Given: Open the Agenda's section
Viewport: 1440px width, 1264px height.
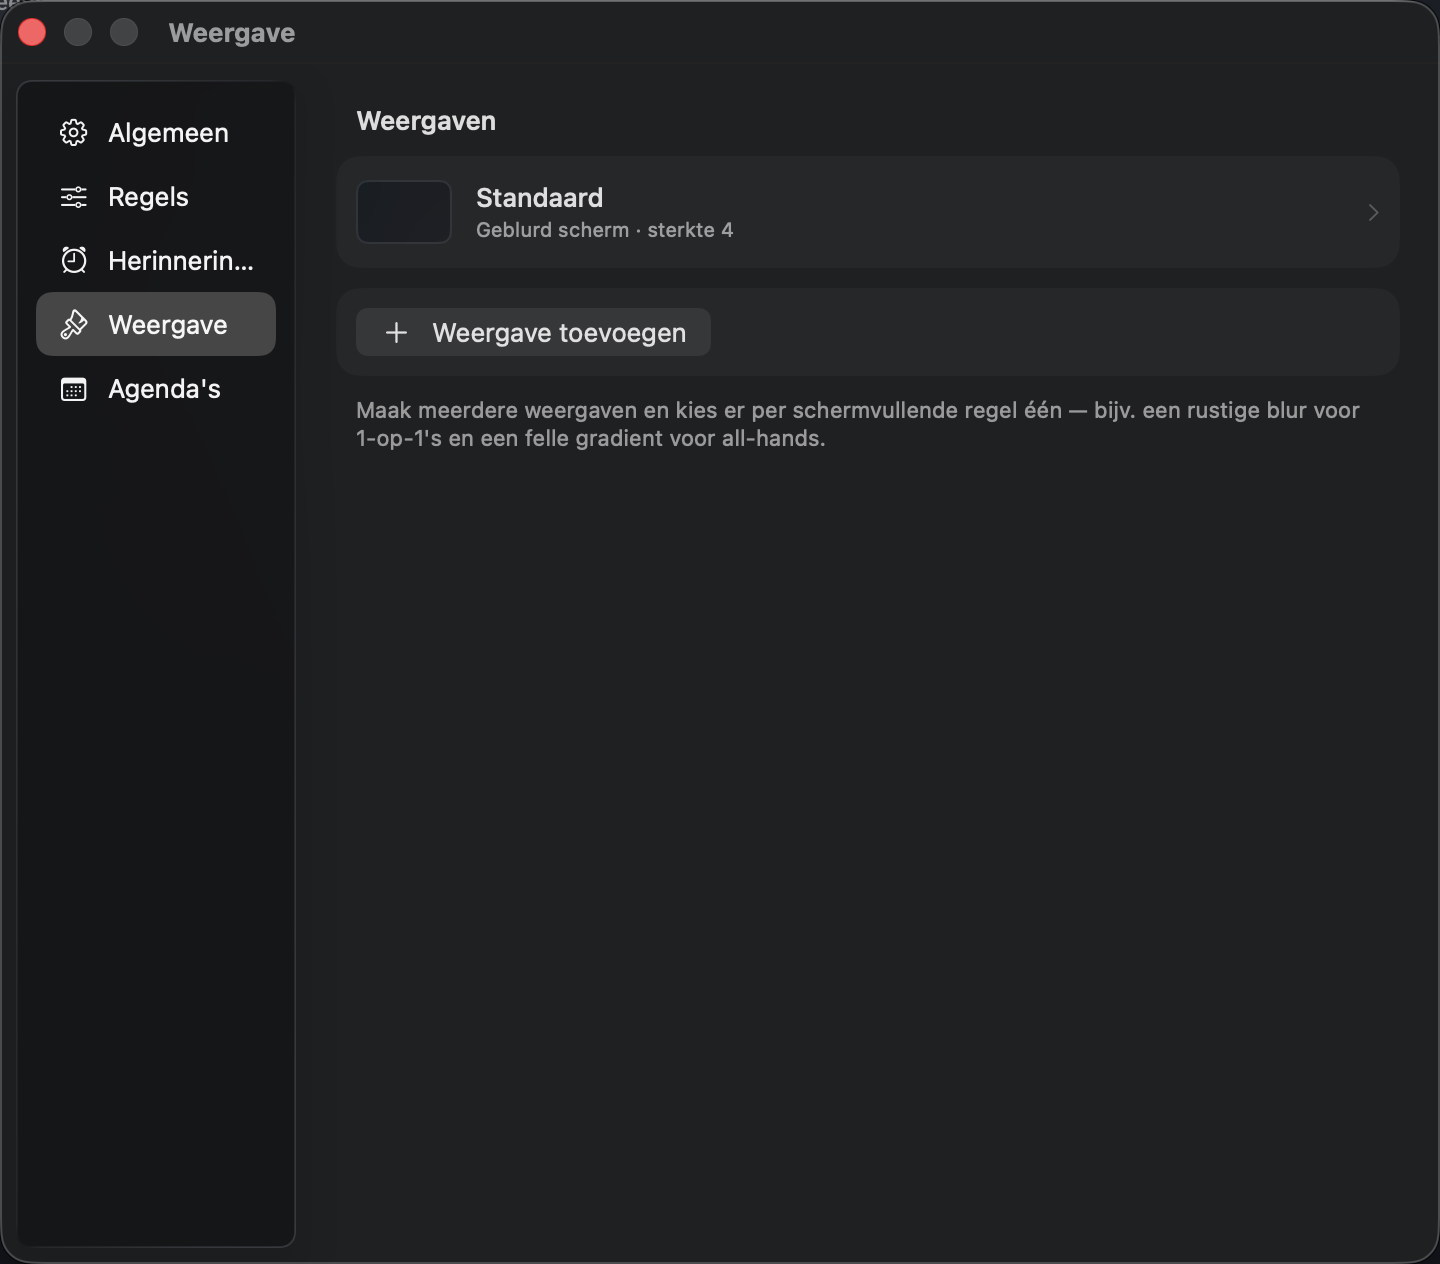Looking at the screenshot, I should [x=156, y=389].
